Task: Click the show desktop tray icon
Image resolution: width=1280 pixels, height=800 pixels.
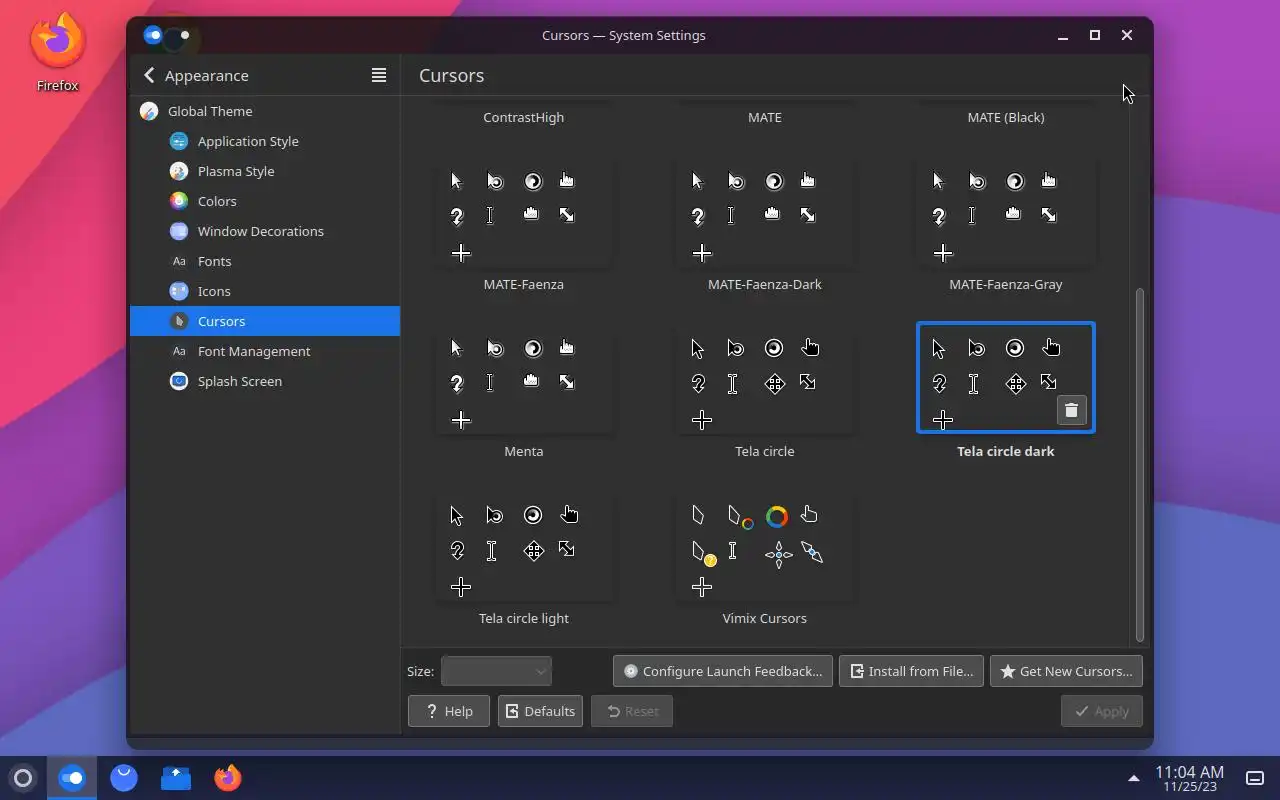Action: pos(1254,778)
